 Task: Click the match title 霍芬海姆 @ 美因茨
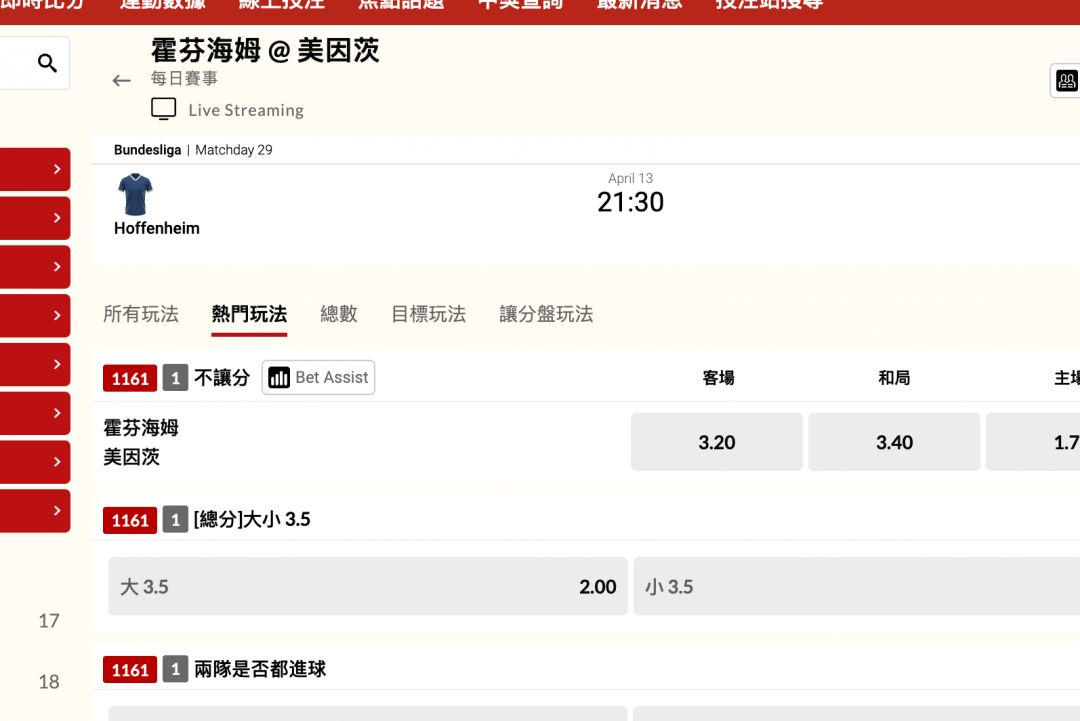[x=265, y=50]
